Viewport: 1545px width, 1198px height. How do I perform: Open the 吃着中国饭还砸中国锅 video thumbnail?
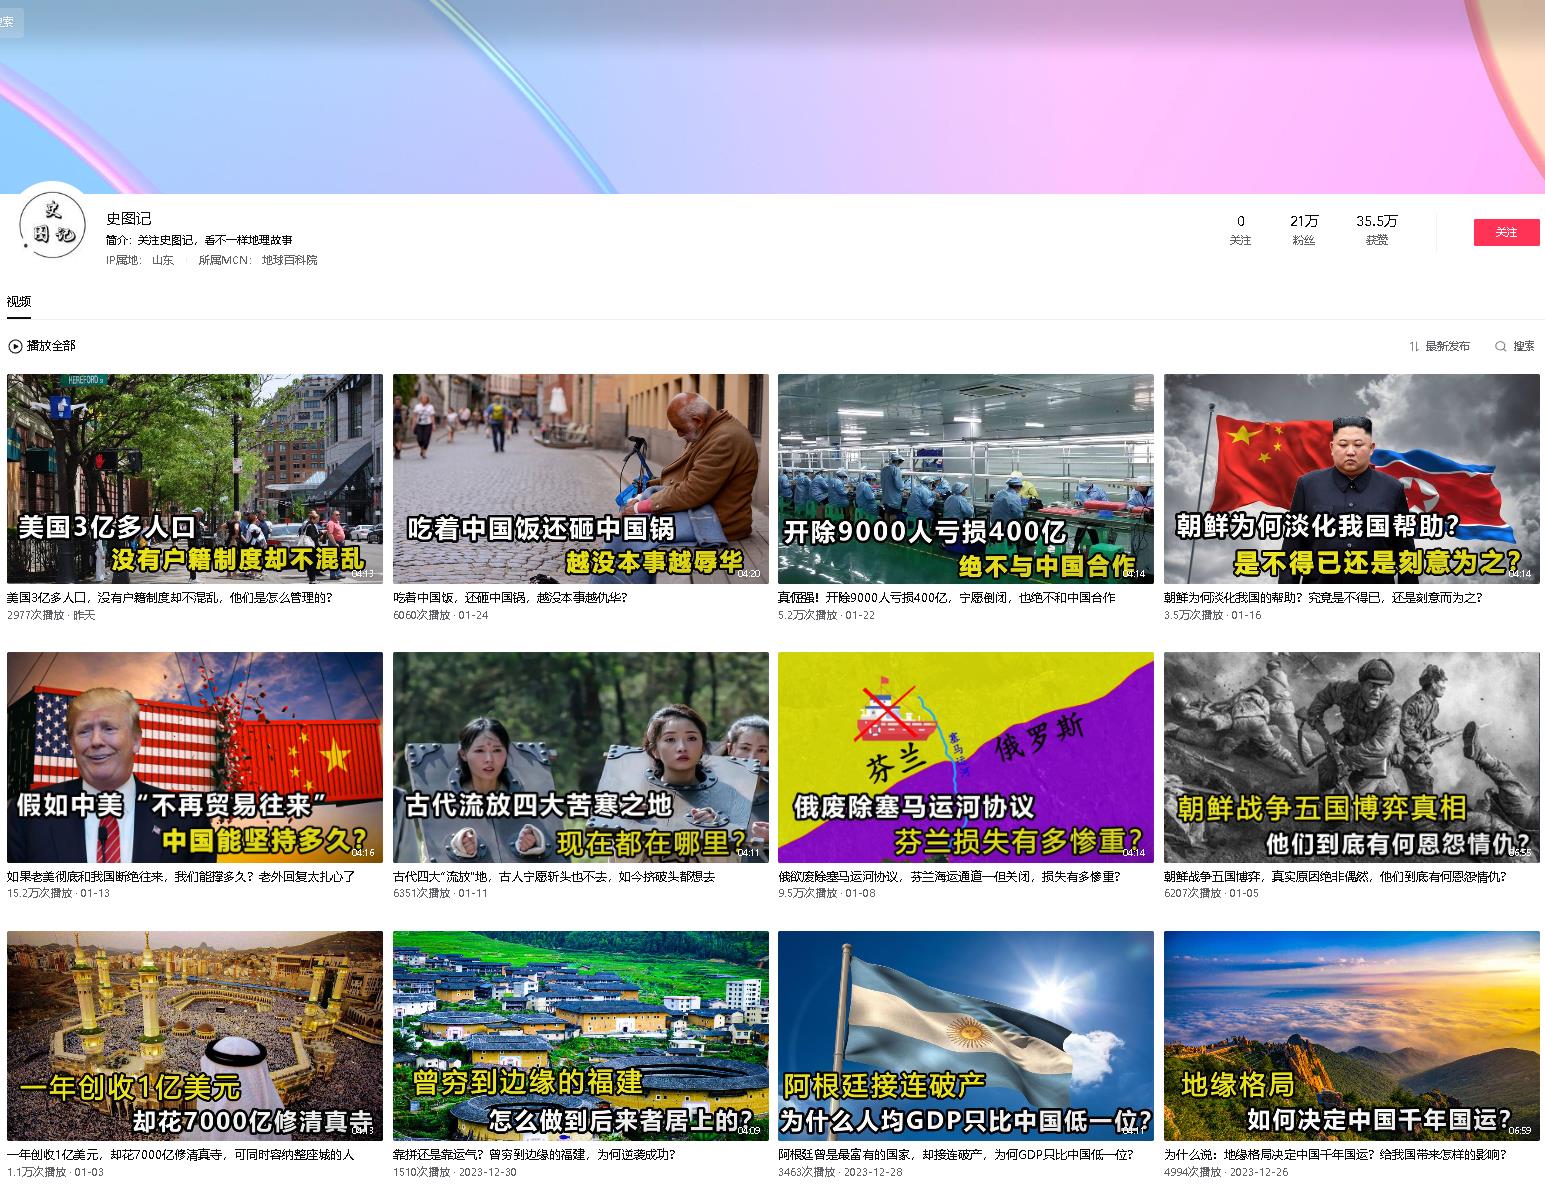pyautogui.click(x=580, y=479)
